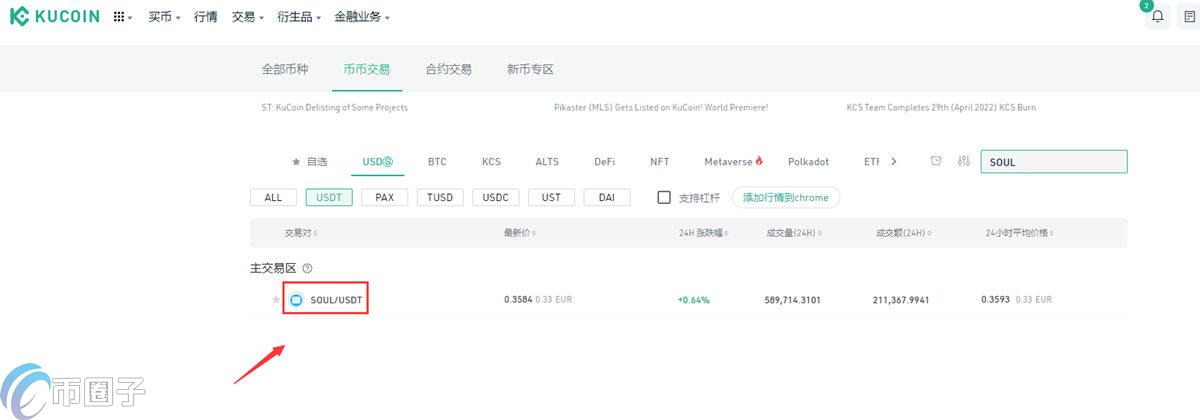Click the 211,367.9941 turnover value
This screenshot has width=1200, height=420.
click(x=902, y=300)
